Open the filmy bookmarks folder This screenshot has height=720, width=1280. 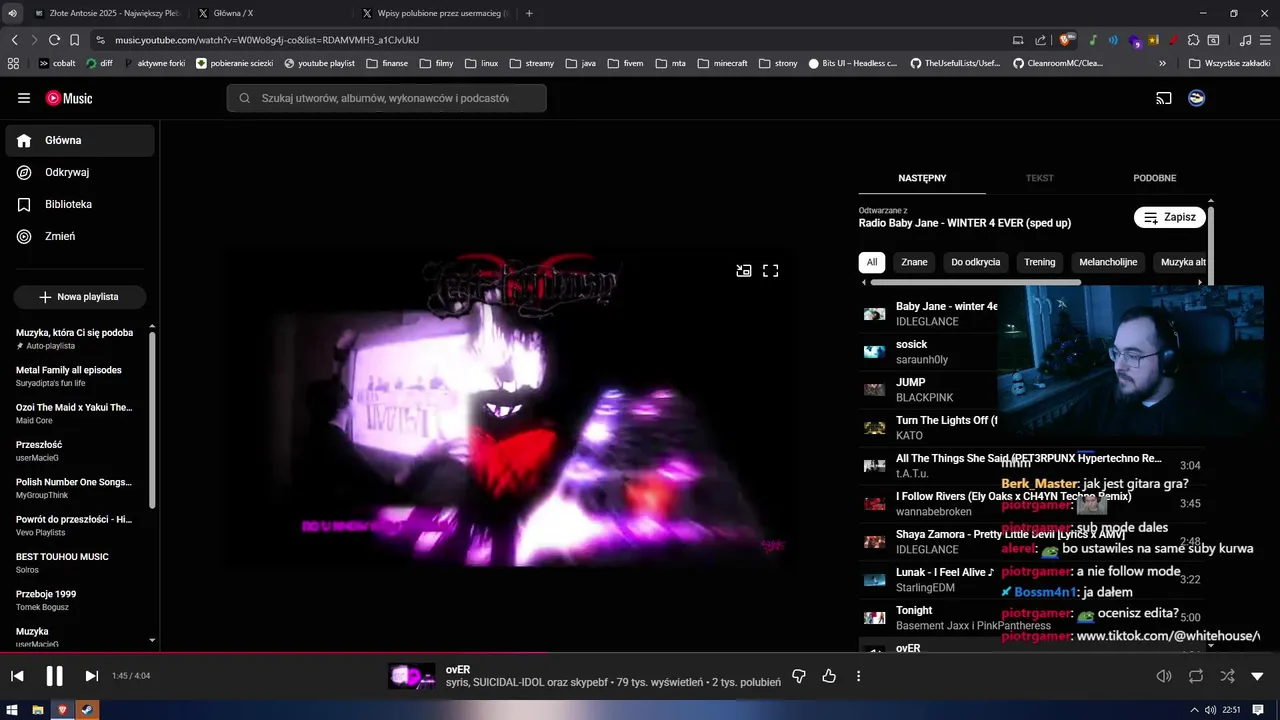436,63
